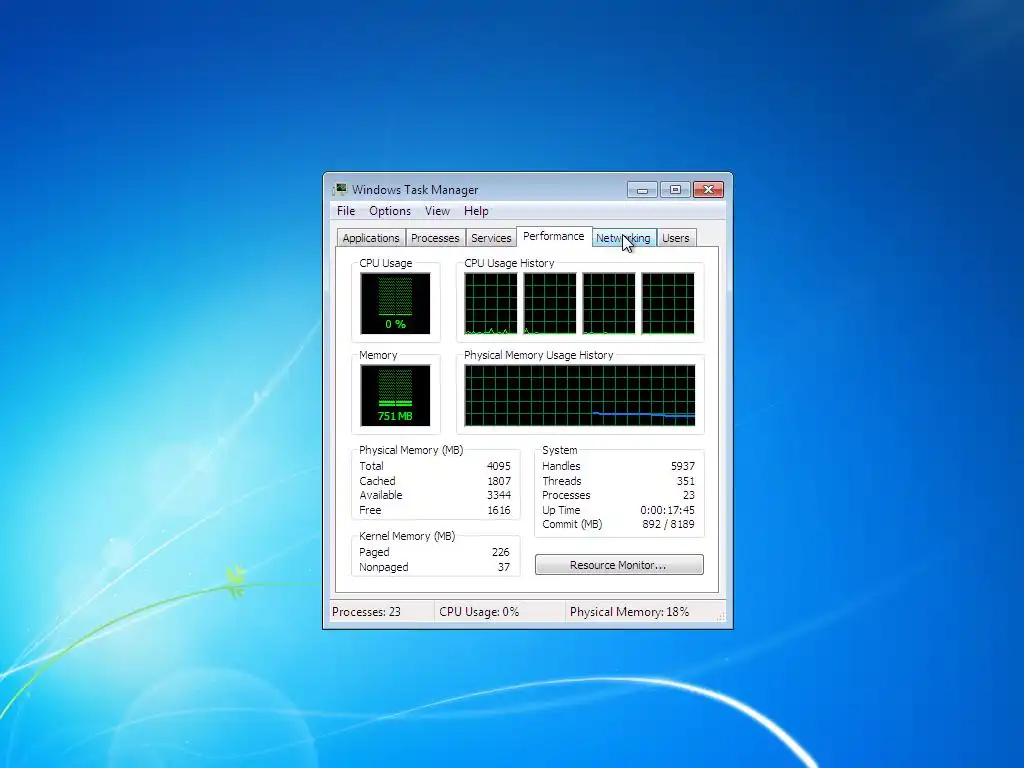The image size is (1024, 768).
Task: Click the Cached memory value 1807
Action: 499,481
